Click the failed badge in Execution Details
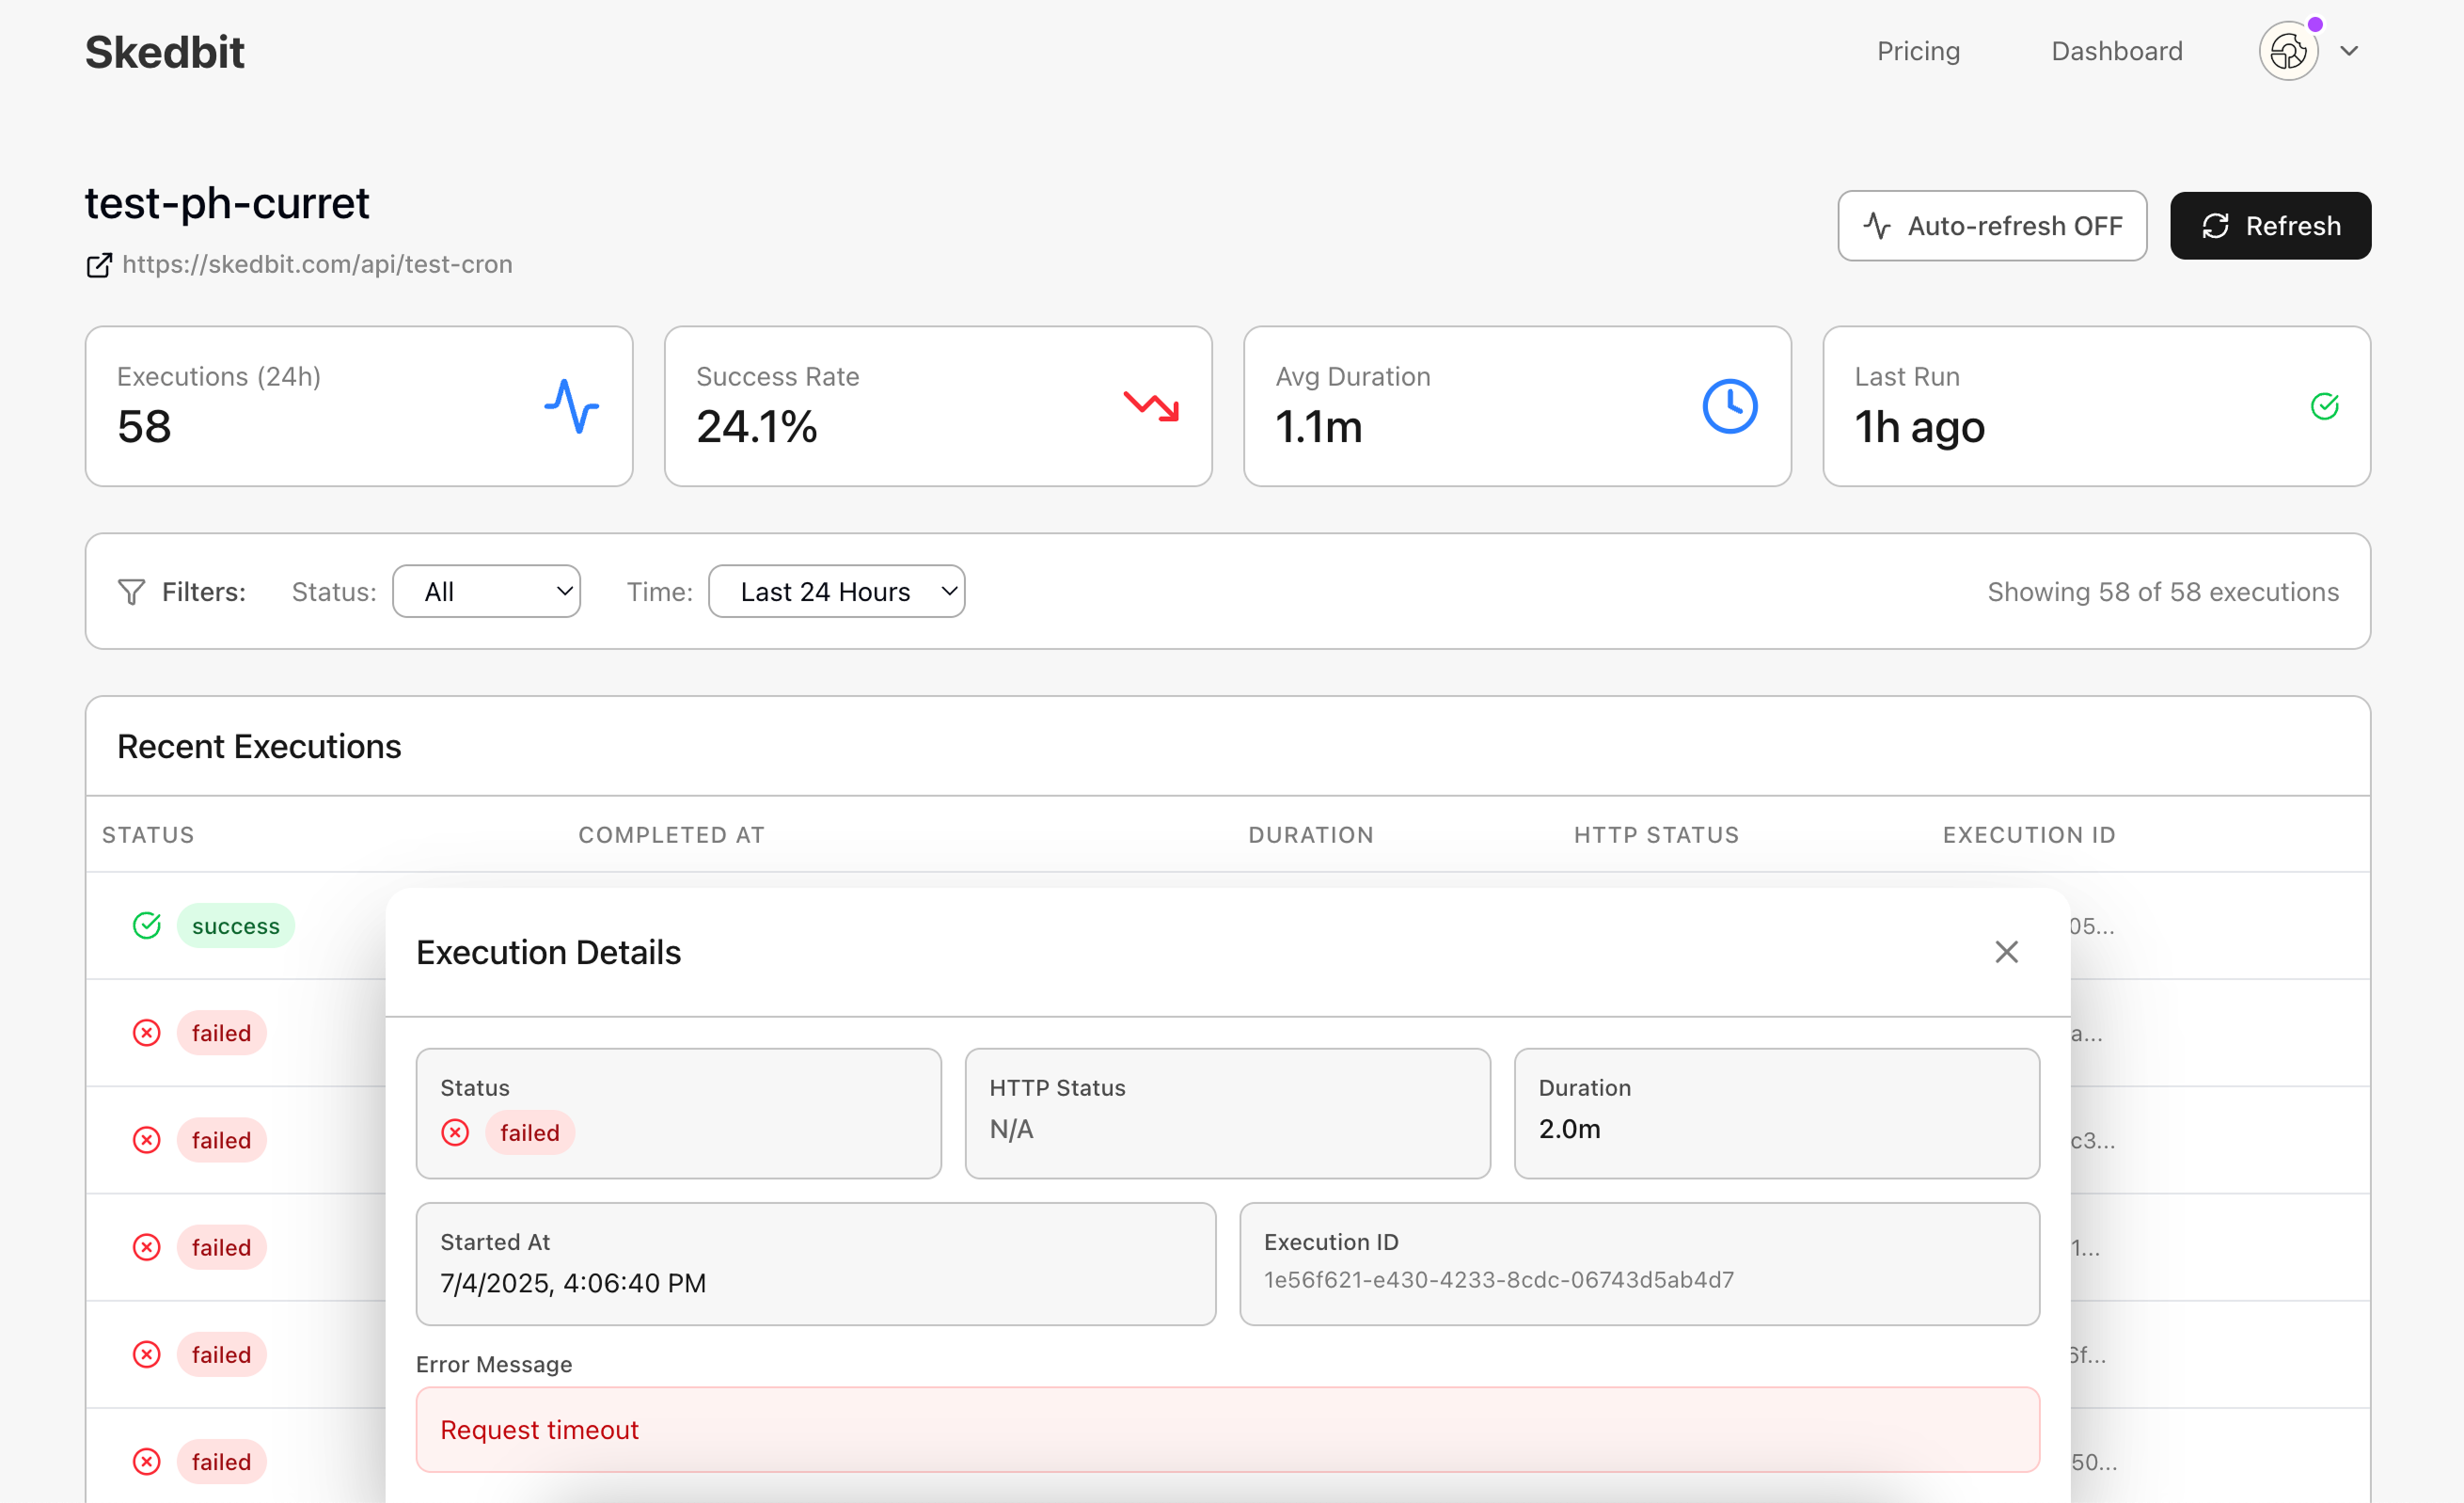This screenshot has height=1503, width=2464. point(529,1132)
